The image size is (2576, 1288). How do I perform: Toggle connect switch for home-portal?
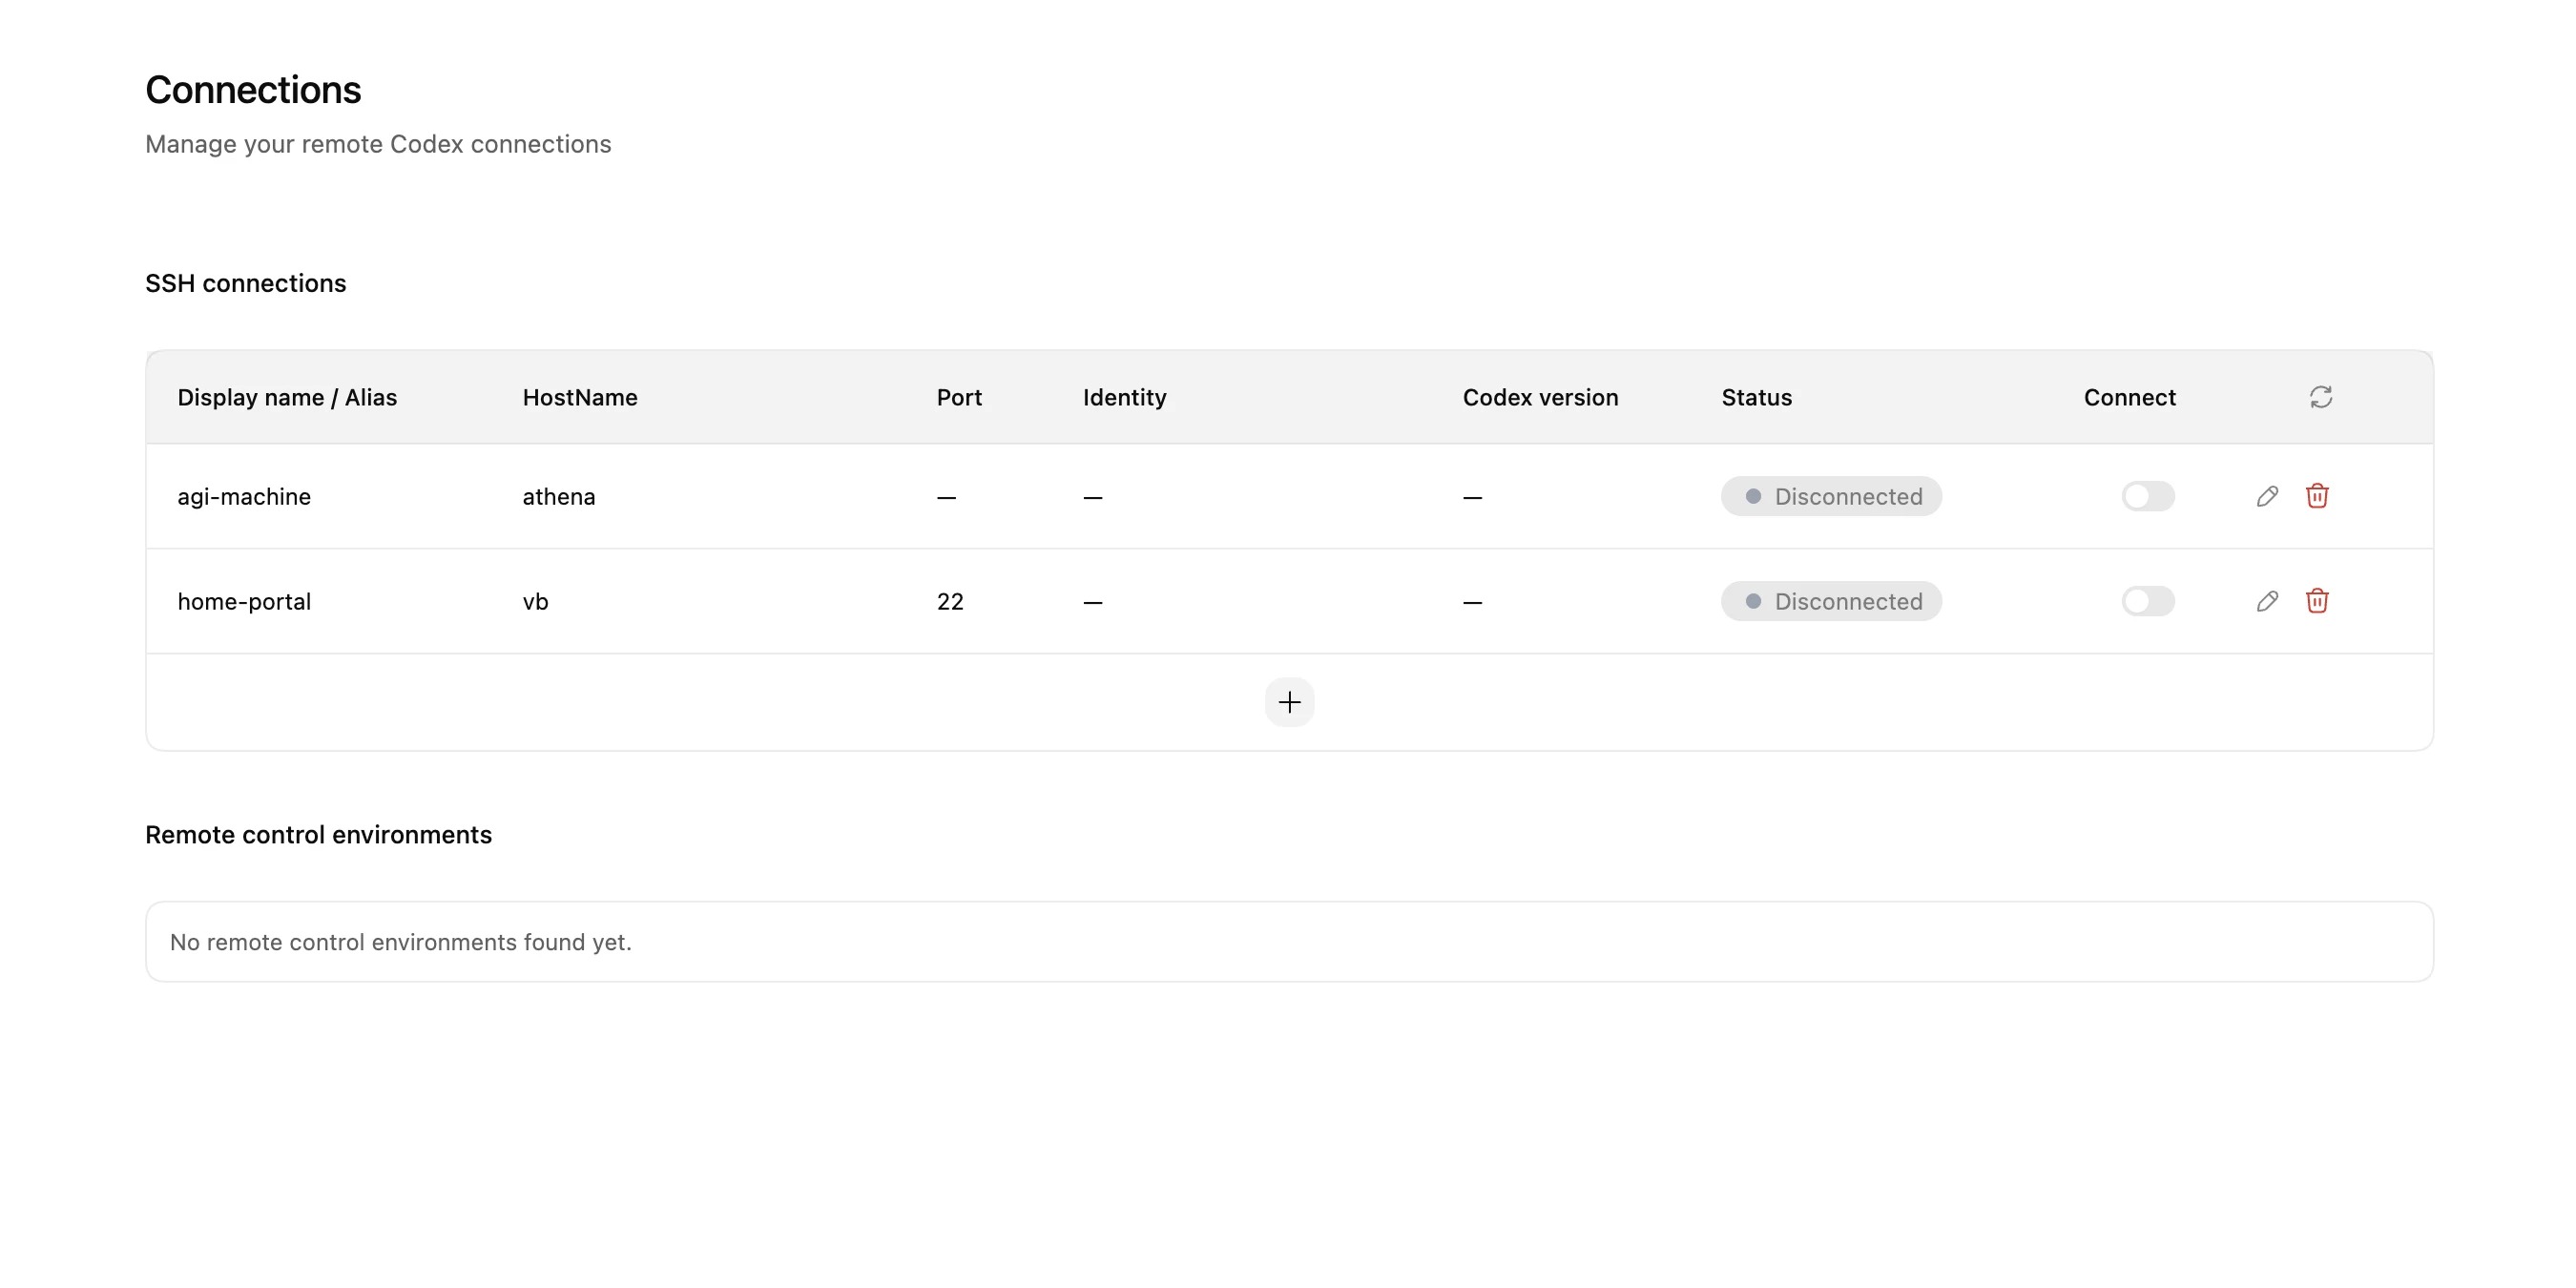2148,601
